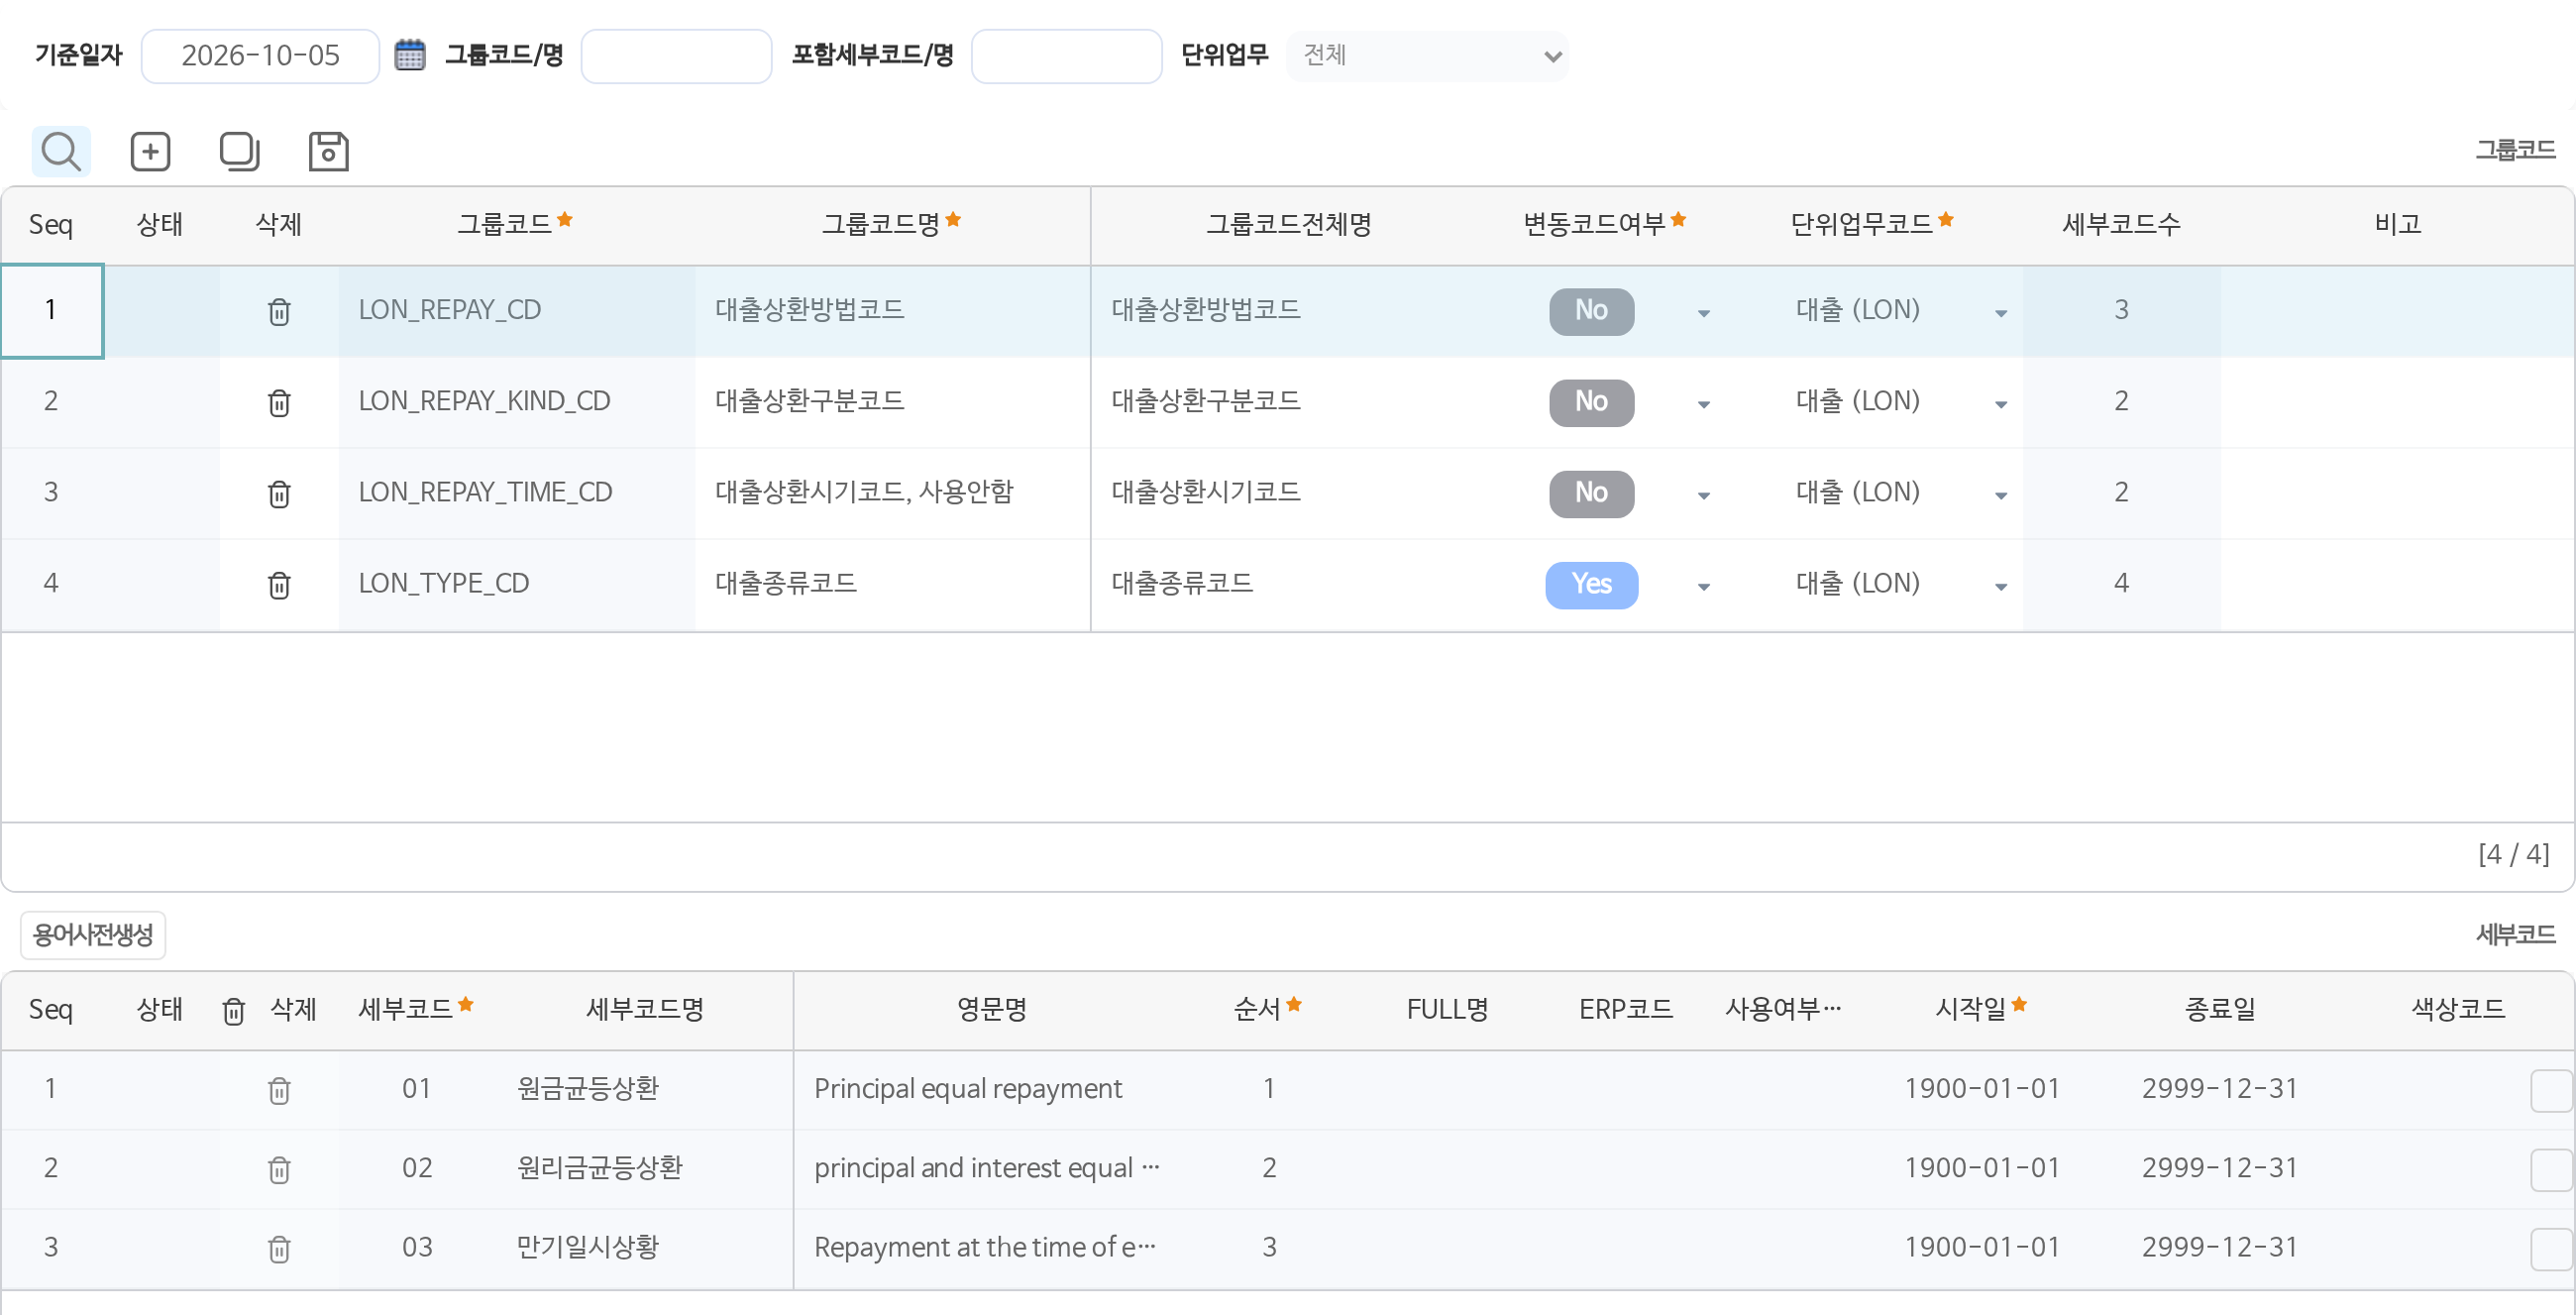This screenshot has width=2576, height=1315.
Task: Sort by 그룹코드전체명 column header
Action: tap(1288, 224)
